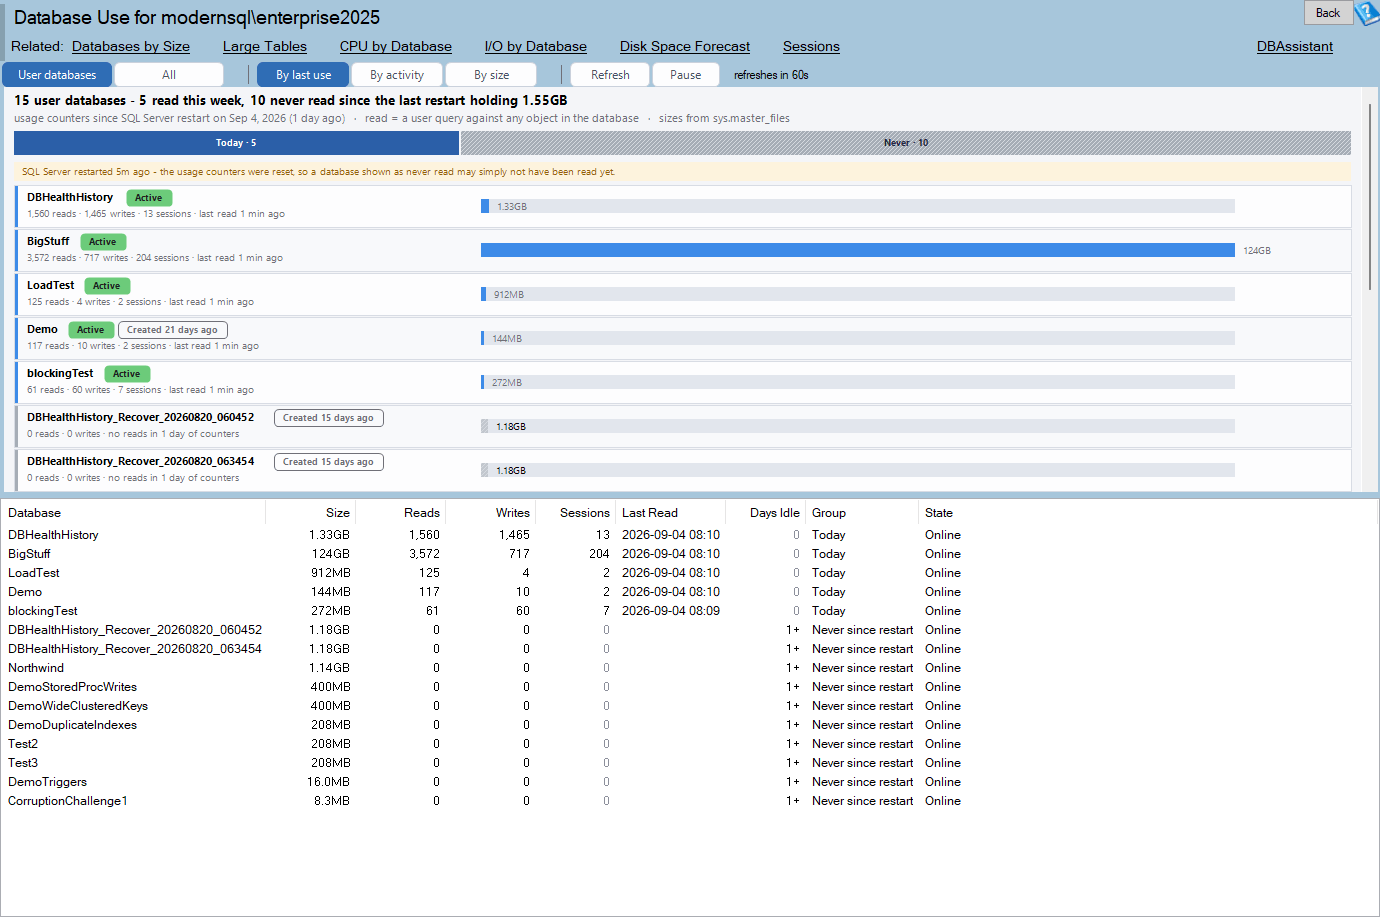Click Created 21 days ago badge
The image size is (1380, 917).
coord(172,330)
